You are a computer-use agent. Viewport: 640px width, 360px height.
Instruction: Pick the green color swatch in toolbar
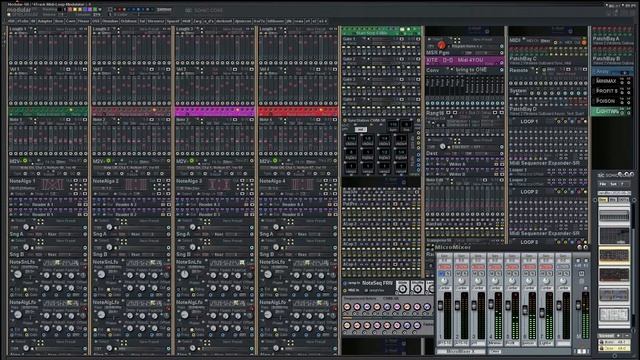[x=95, y=9]
